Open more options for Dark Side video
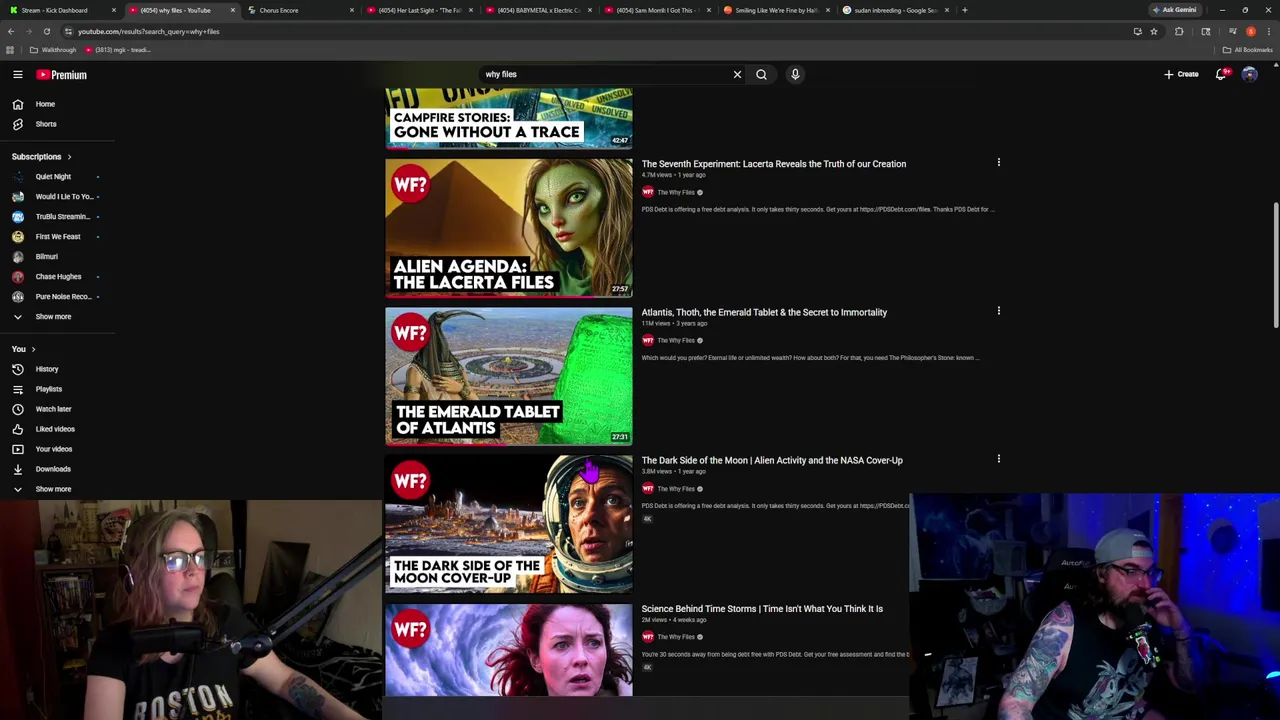The width and height of the screenshot is (1280, 720). [x=998, y=459]
